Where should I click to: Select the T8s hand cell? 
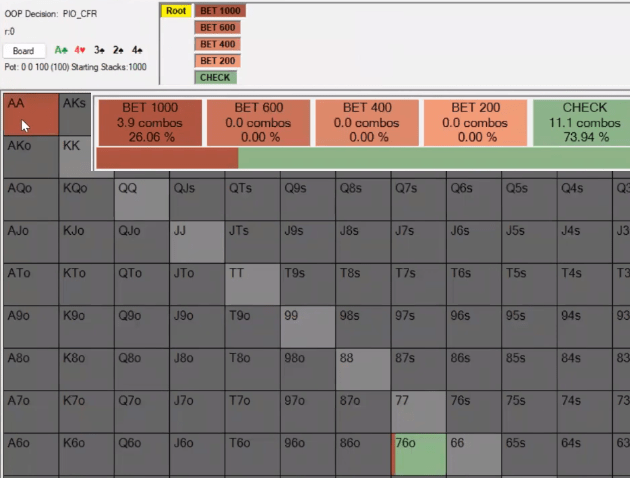tap(363, 285)
